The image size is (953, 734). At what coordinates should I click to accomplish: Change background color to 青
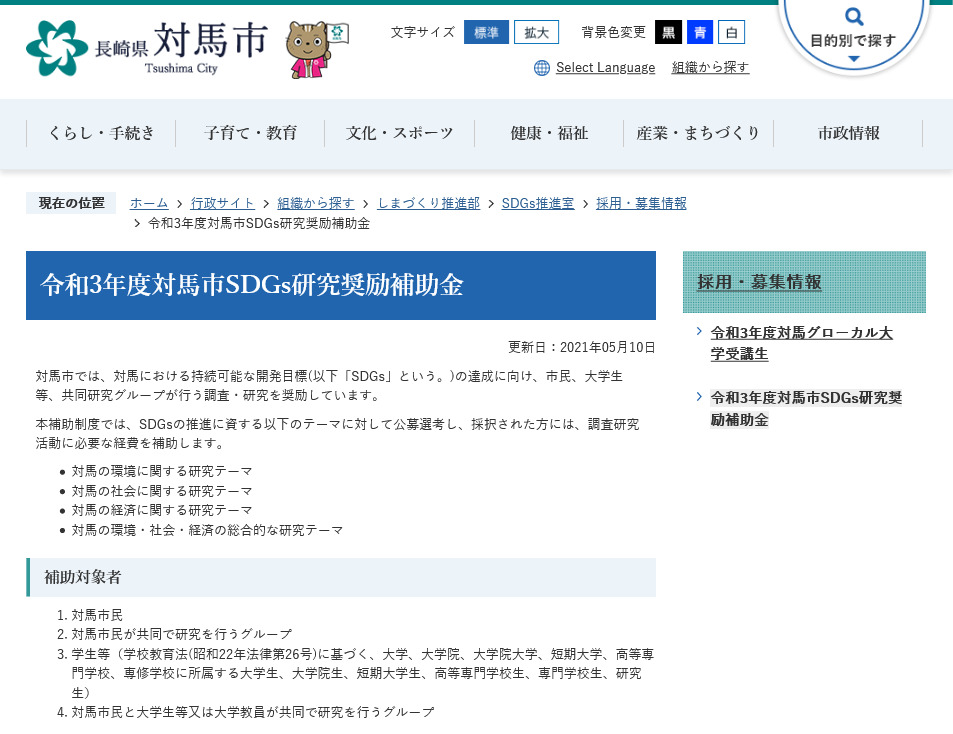tap(699, 32)
